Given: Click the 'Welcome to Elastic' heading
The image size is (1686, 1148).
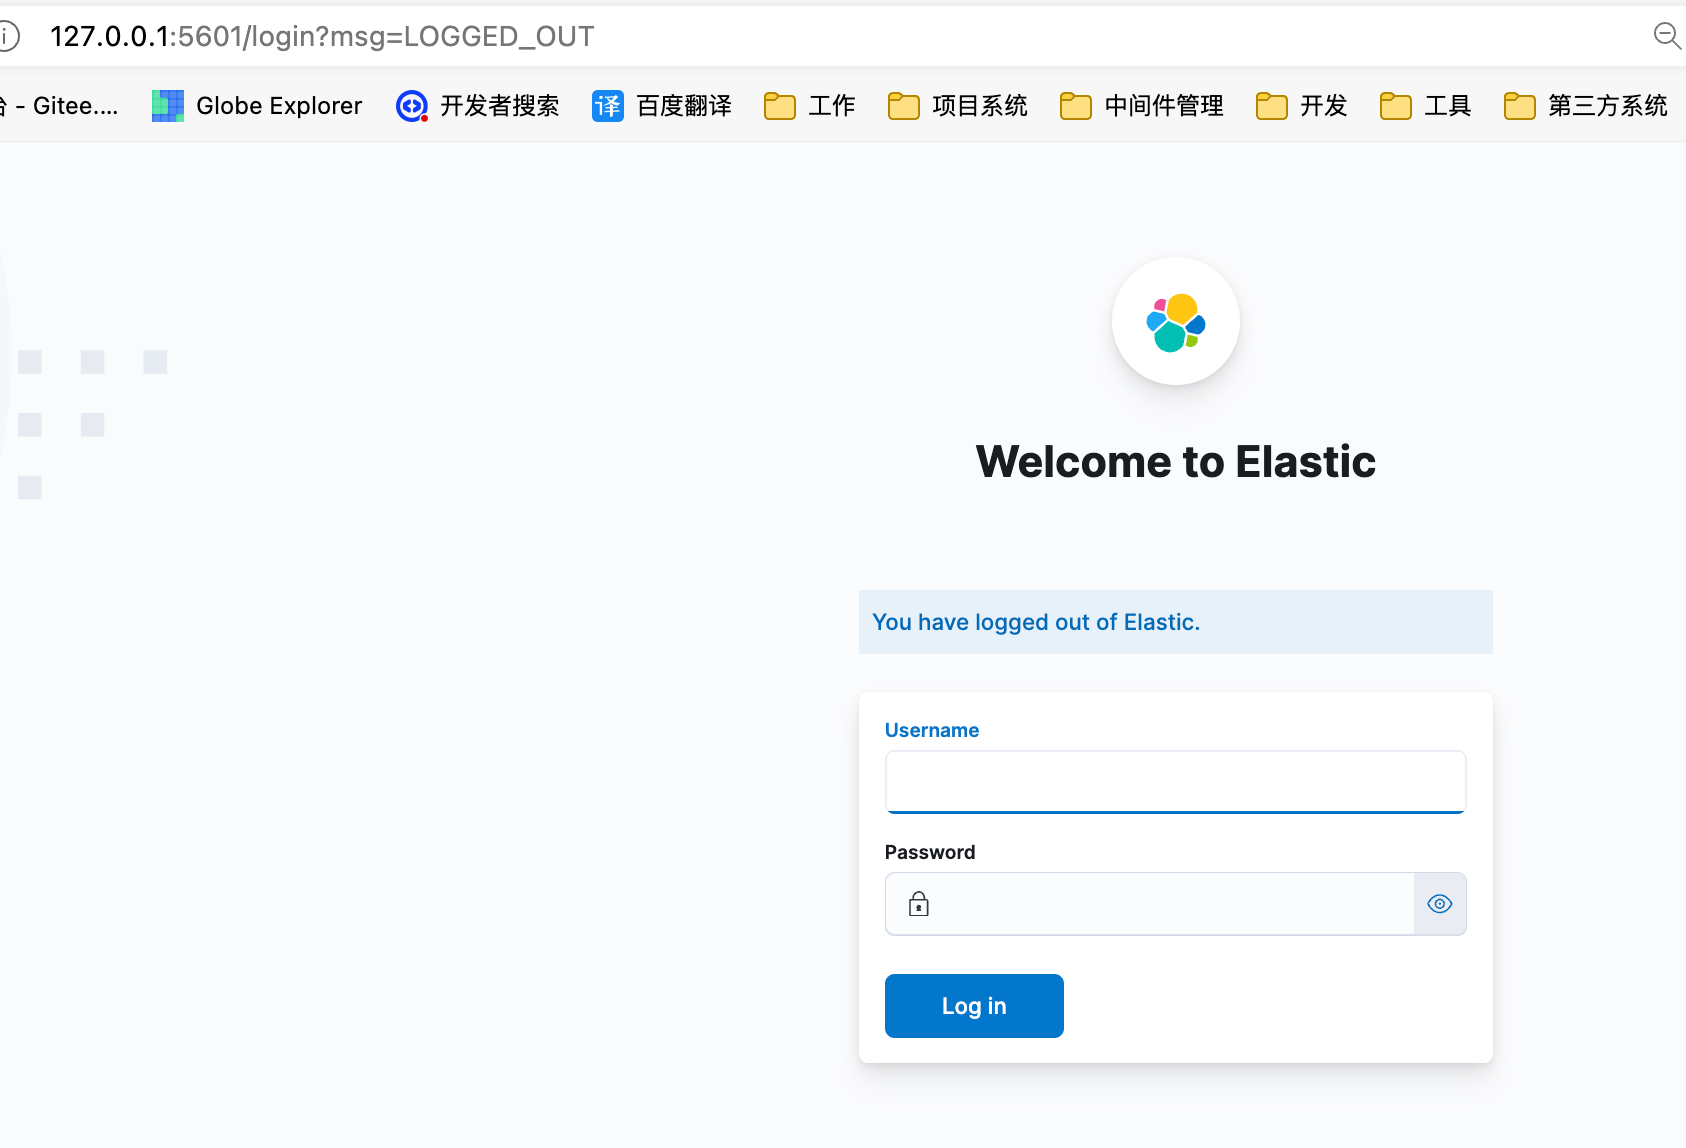Looking at the screenshot, I should coord(1176,462).
